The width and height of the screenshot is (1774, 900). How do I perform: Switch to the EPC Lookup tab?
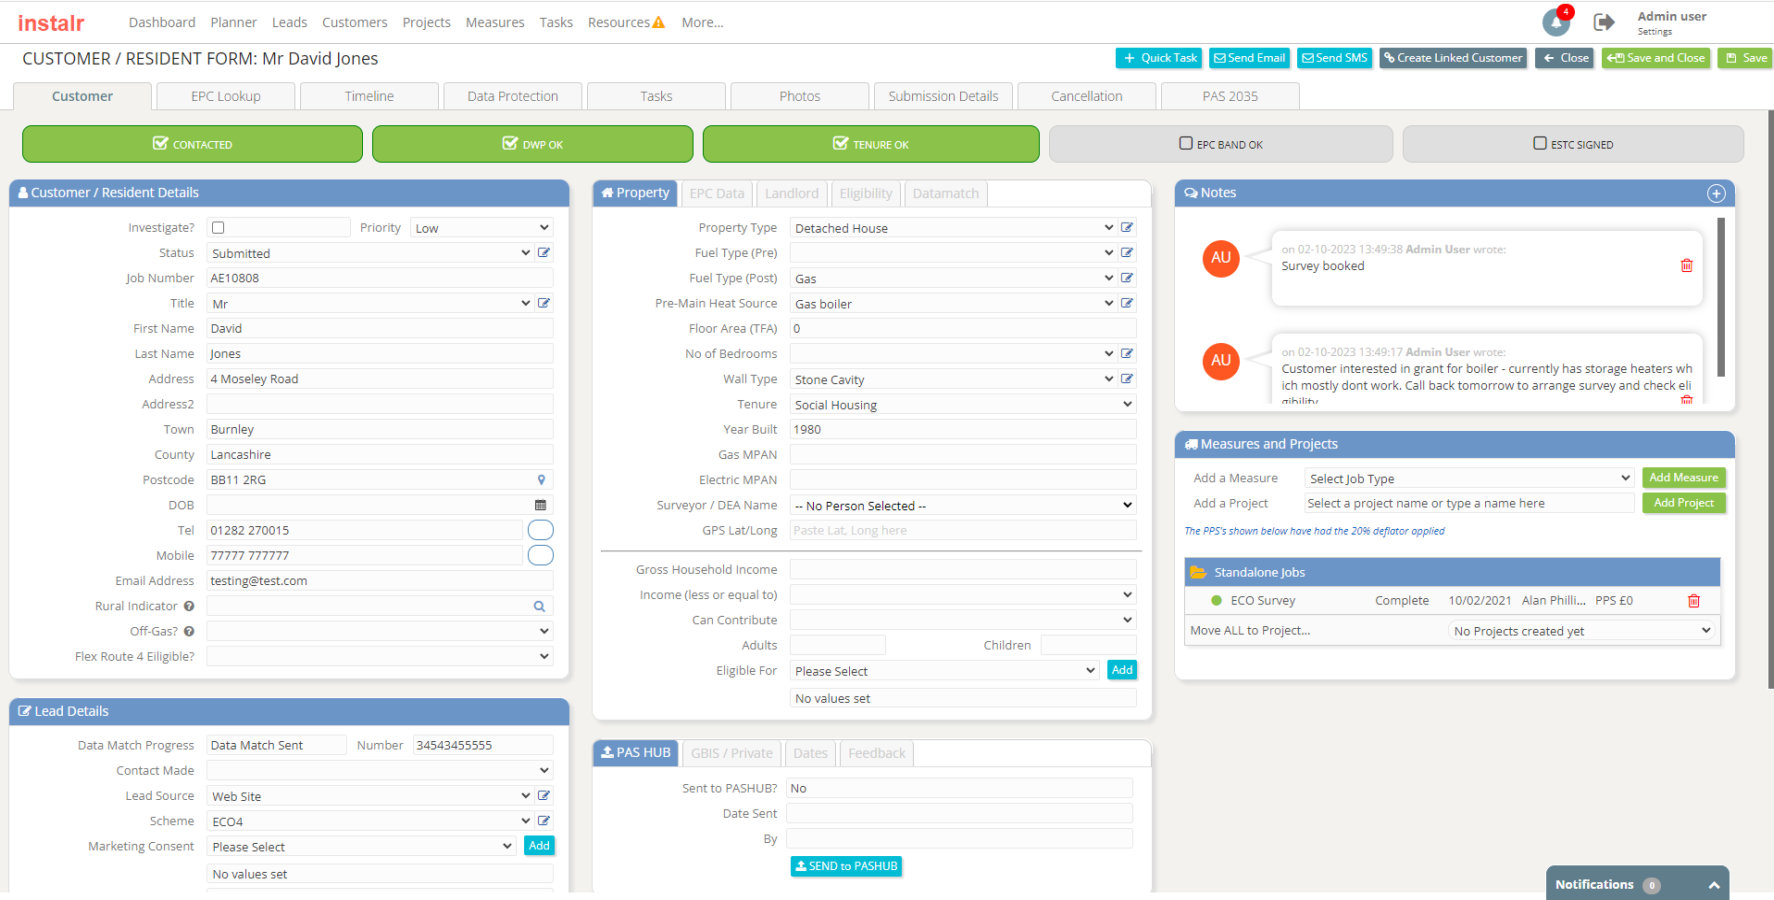coord(225,96)
